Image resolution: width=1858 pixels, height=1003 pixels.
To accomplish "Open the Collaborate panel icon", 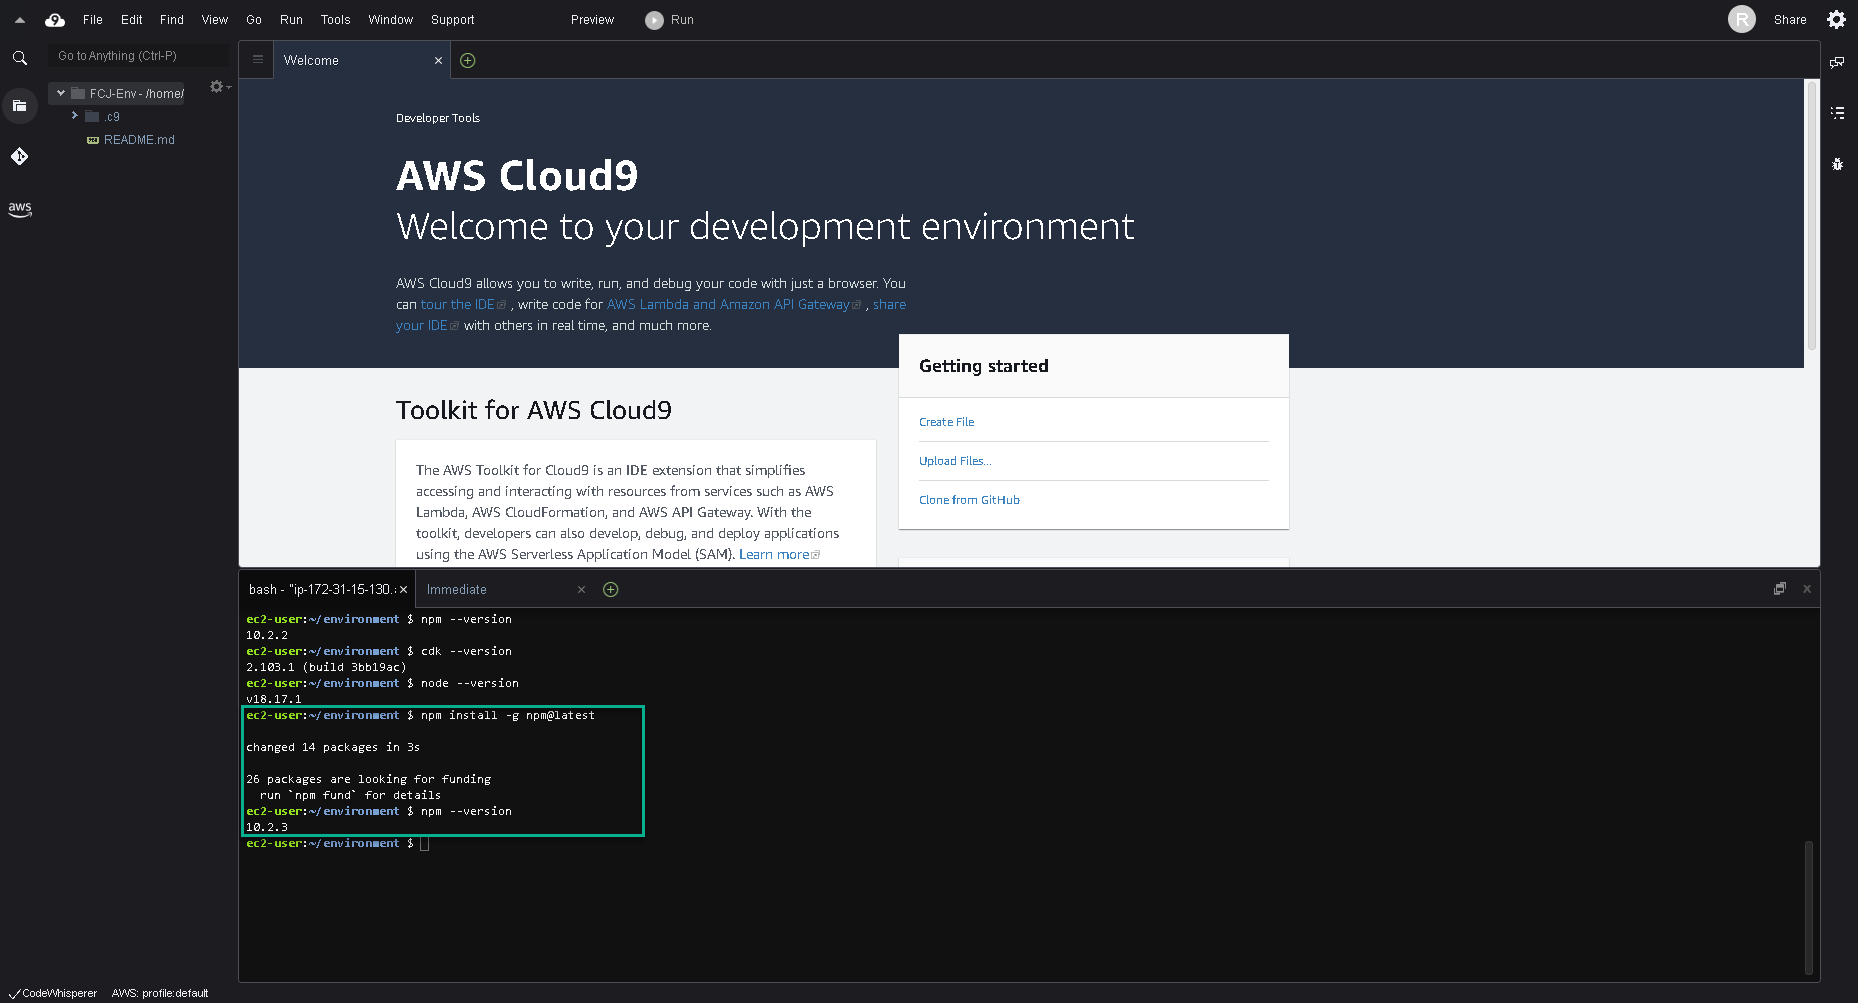I will click(x=1837, y=62).
